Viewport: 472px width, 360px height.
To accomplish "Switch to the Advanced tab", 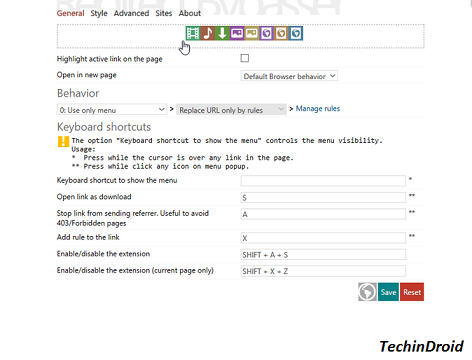I will [x=131, y=13].
